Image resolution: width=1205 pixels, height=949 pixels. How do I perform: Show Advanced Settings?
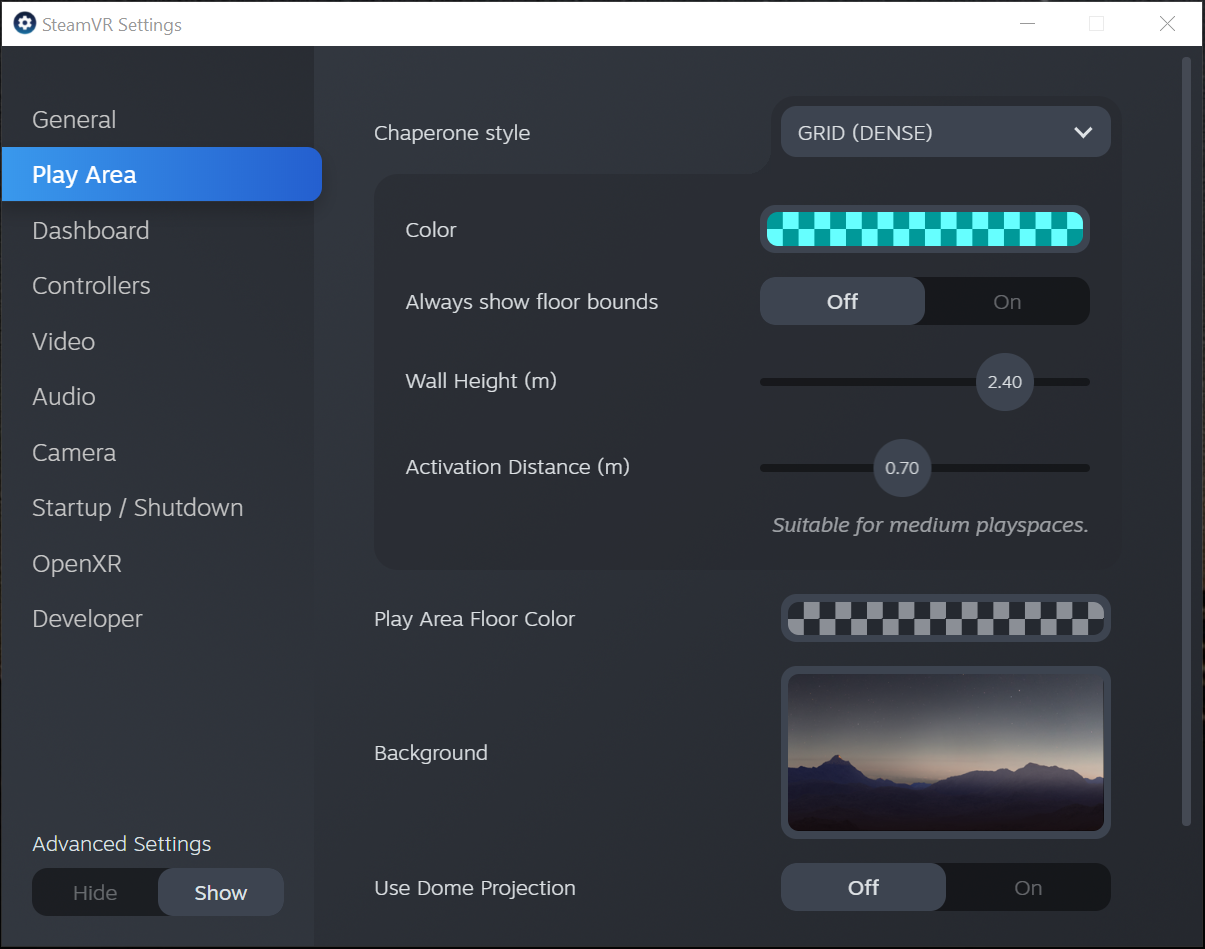tap(221, 893)
